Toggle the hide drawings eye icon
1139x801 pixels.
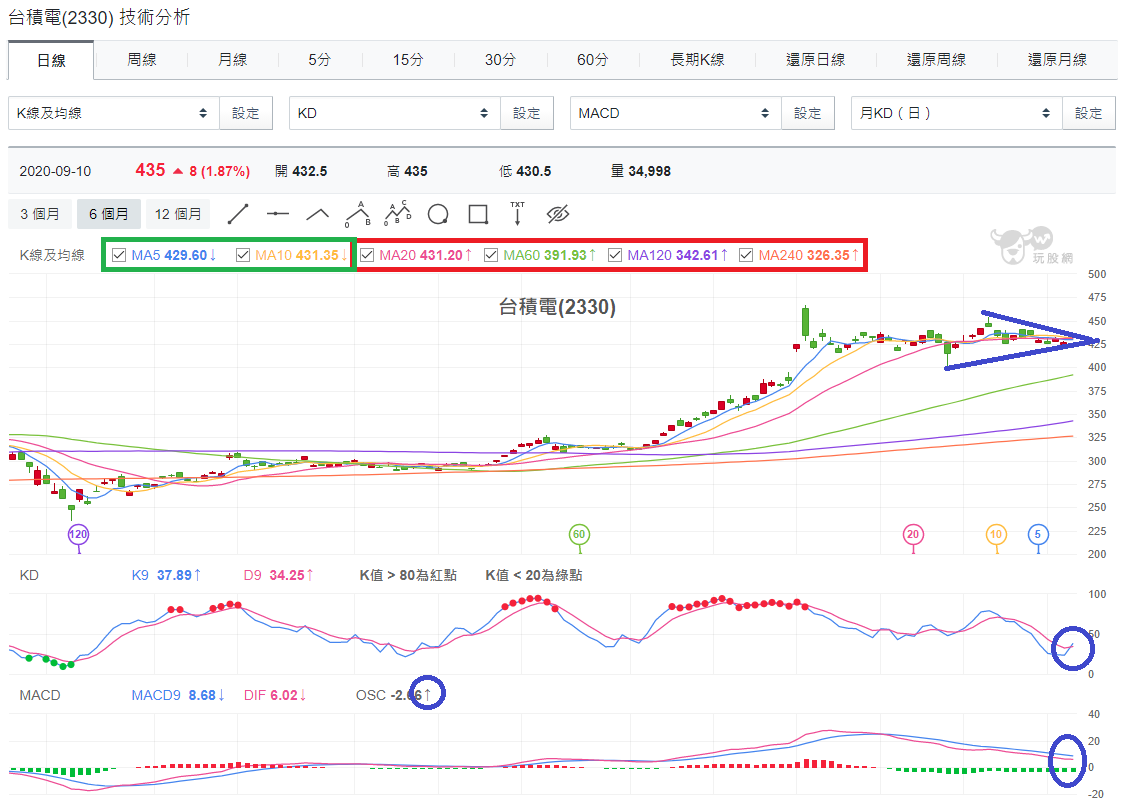[557, 214]
